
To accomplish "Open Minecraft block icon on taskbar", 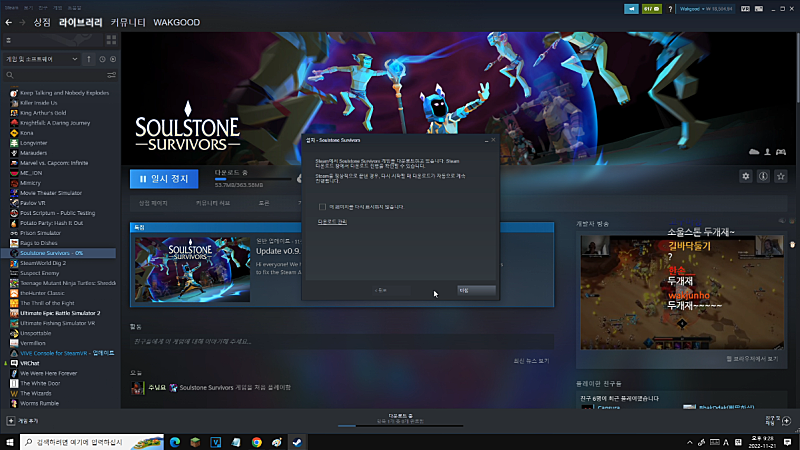I will click(195, 442).
